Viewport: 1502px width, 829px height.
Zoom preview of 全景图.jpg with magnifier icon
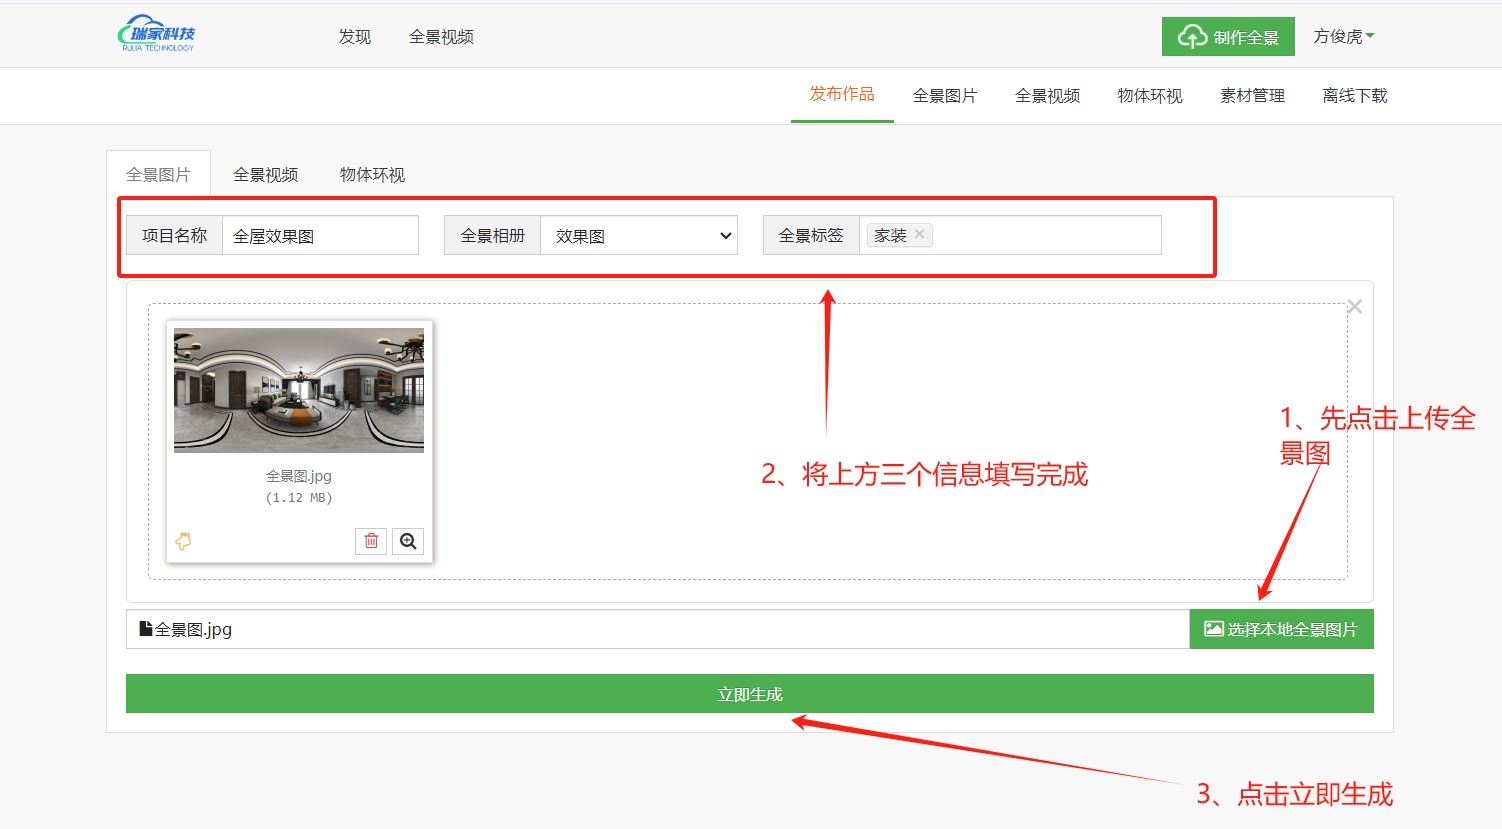[x=408, y=541]
